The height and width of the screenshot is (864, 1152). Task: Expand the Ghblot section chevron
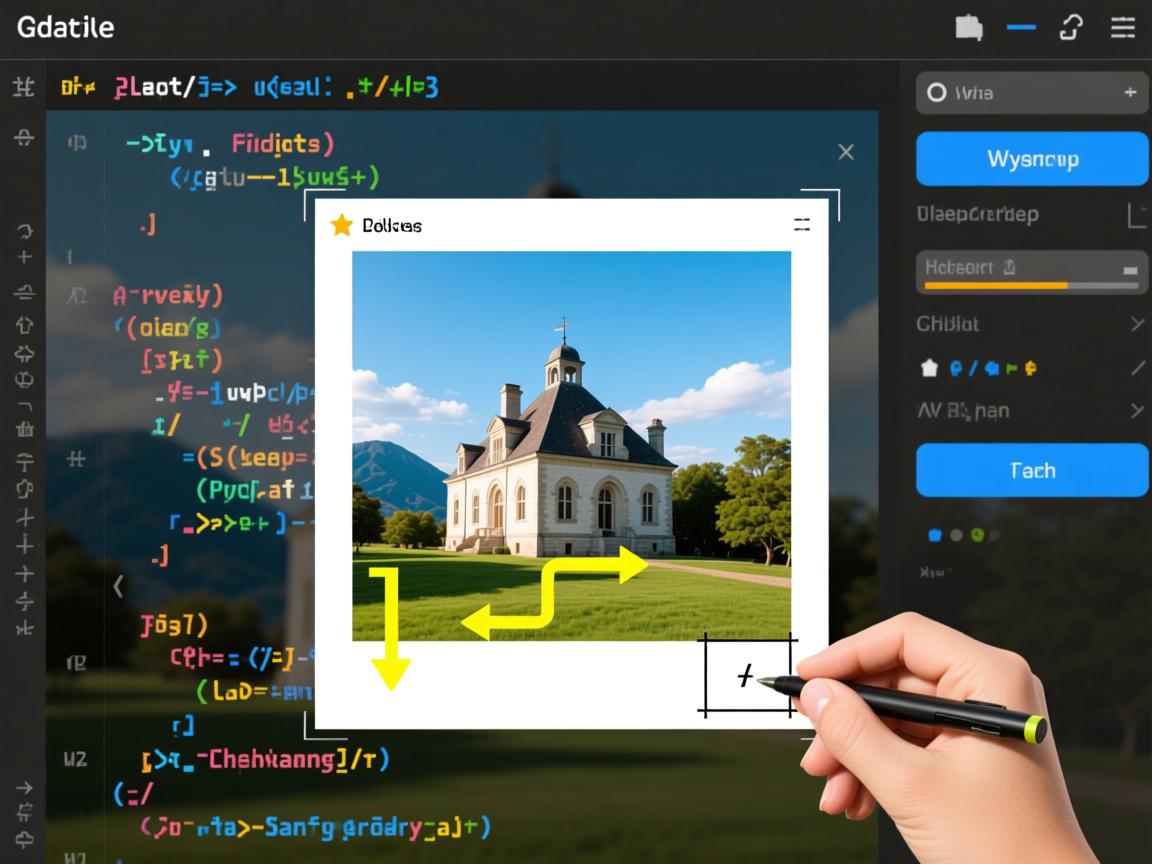[x=1137, y=324]
